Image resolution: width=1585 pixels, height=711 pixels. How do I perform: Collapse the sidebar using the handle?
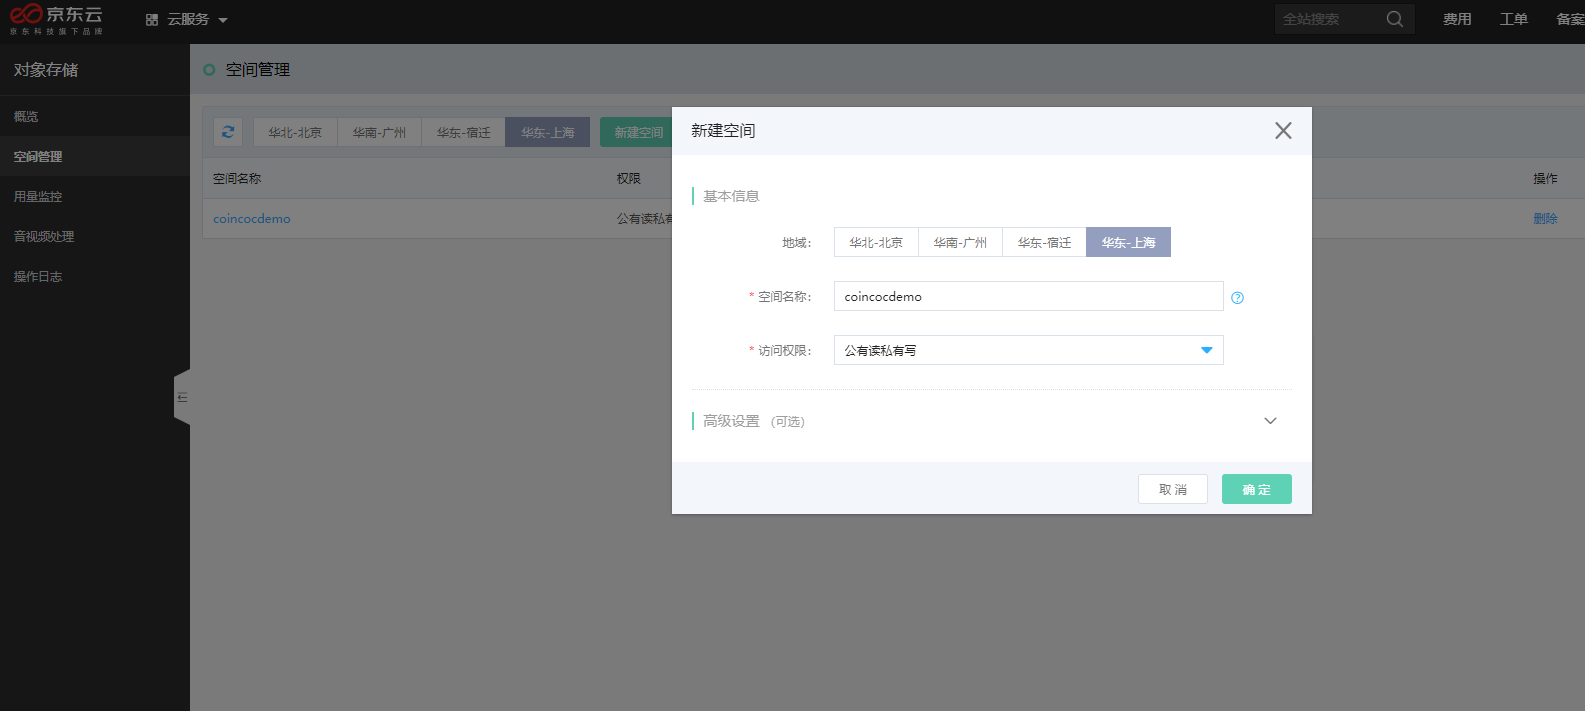click(x=182, y=398)
